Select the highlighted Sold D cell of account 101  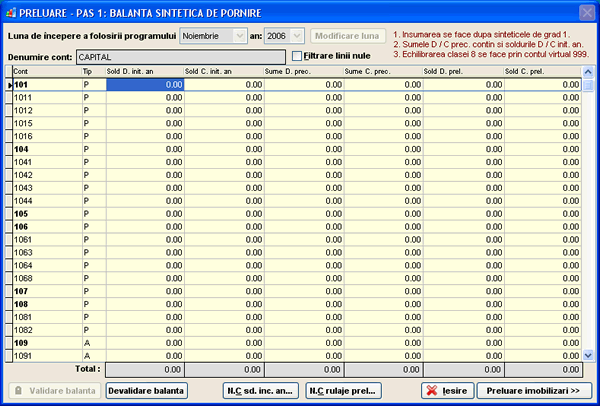pos(144,85)
